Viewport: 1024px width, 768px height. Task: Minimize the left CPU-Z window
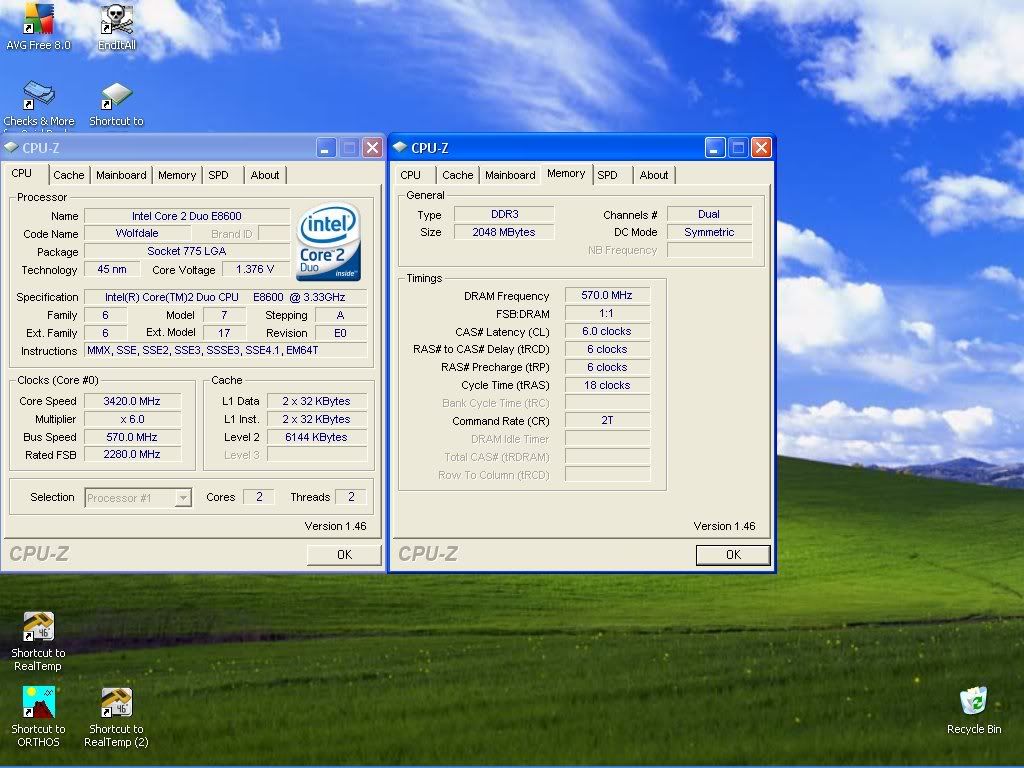(x=327, y=148)
